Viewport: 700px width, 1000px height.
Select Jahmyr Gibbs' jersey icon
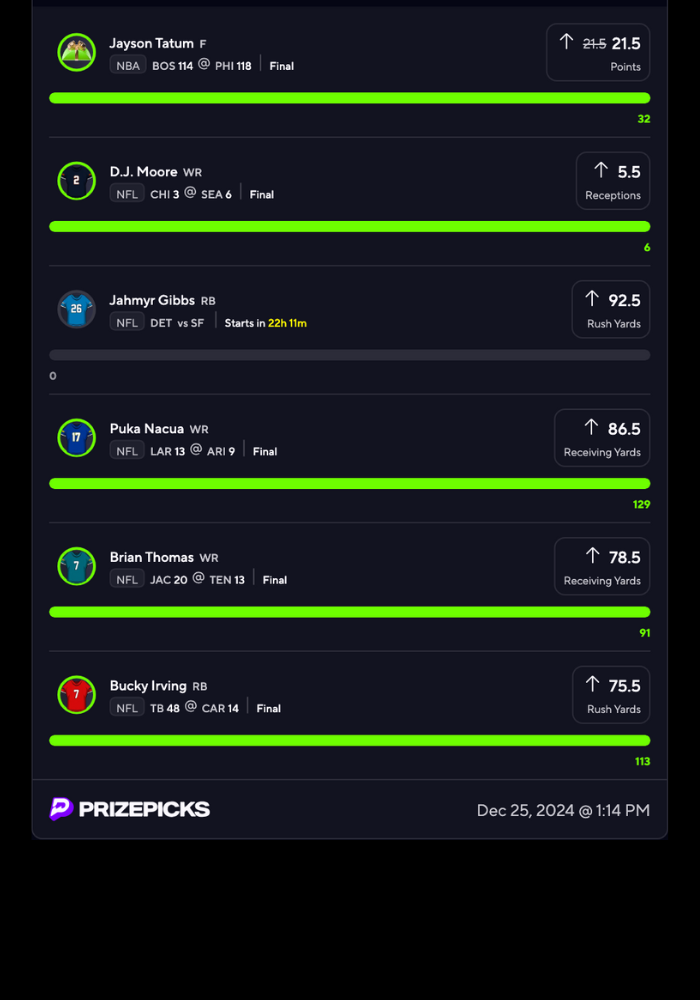(x=76, y=309)
